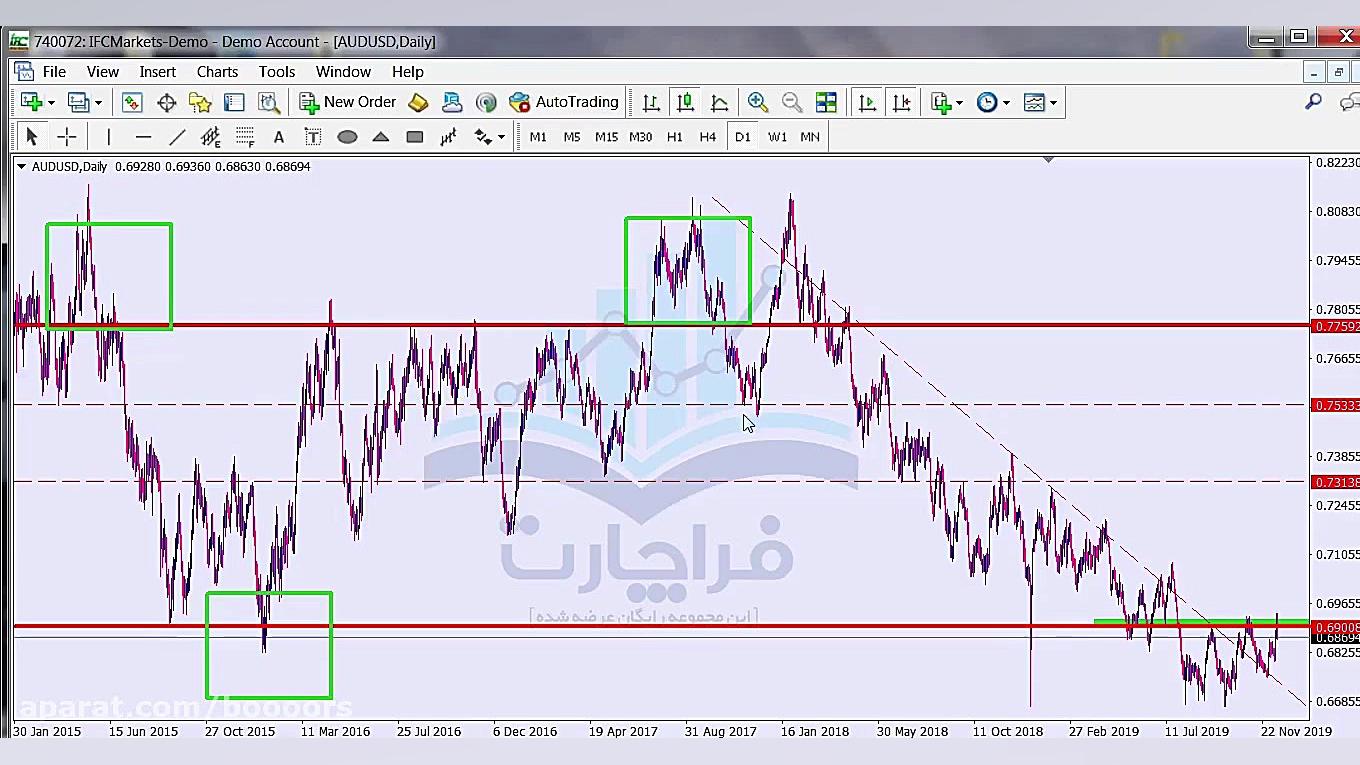Select the Trendline tool
This screenshot has height=765, width=1360.
pyautogui.click(x=177, y=137)
